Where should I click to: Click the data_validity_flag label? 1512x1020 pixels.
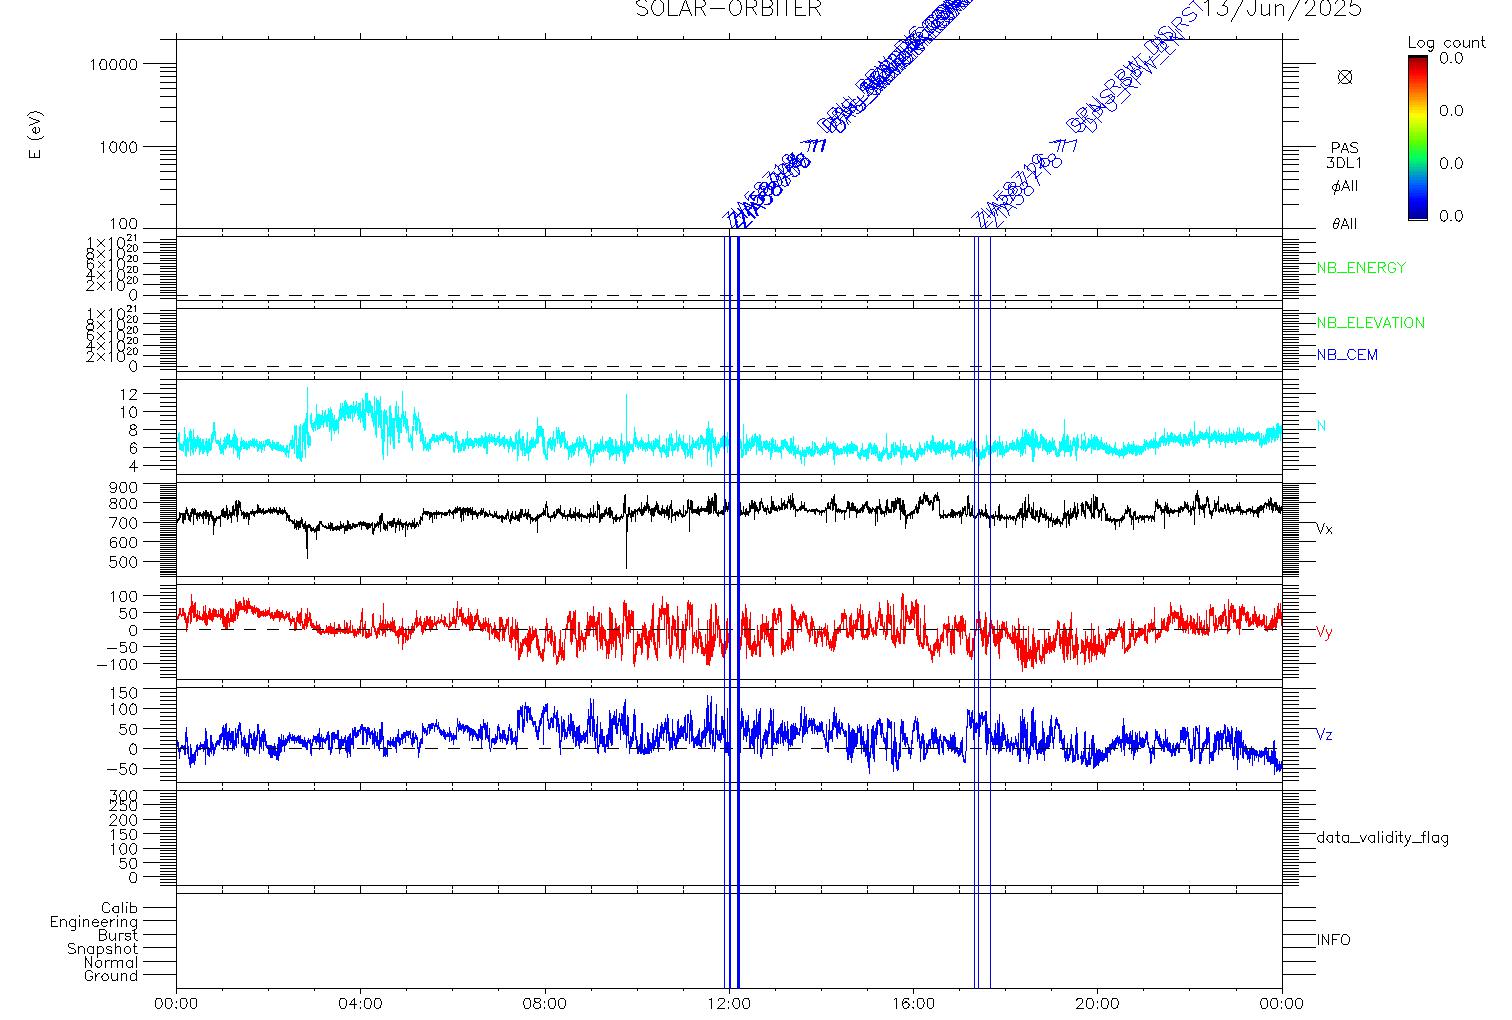1383,838
